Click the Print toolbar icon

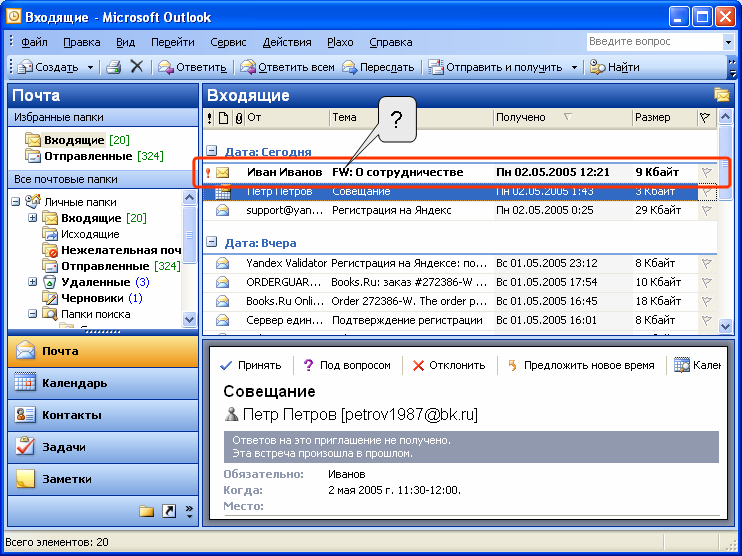pyautogui.click(x=114, y=67)
